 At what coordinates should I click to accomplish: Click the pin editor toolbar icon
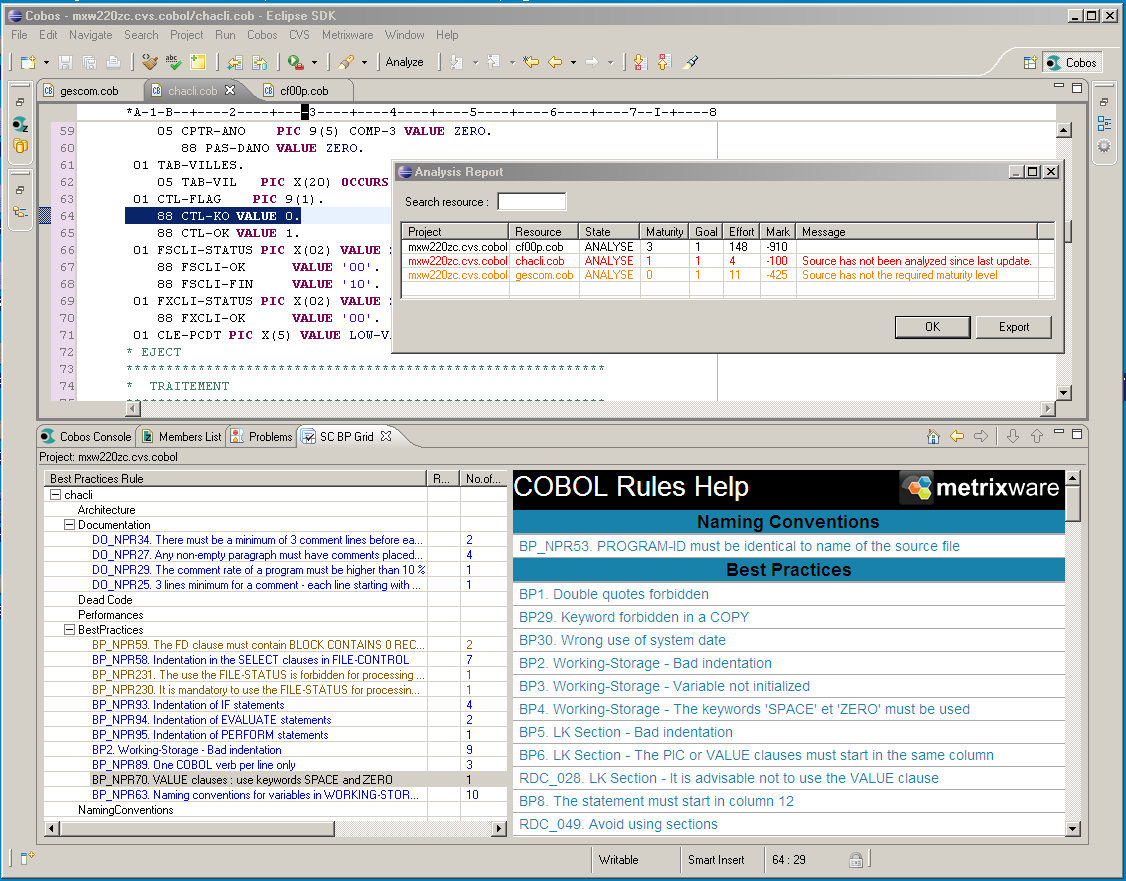pos(691,62)
